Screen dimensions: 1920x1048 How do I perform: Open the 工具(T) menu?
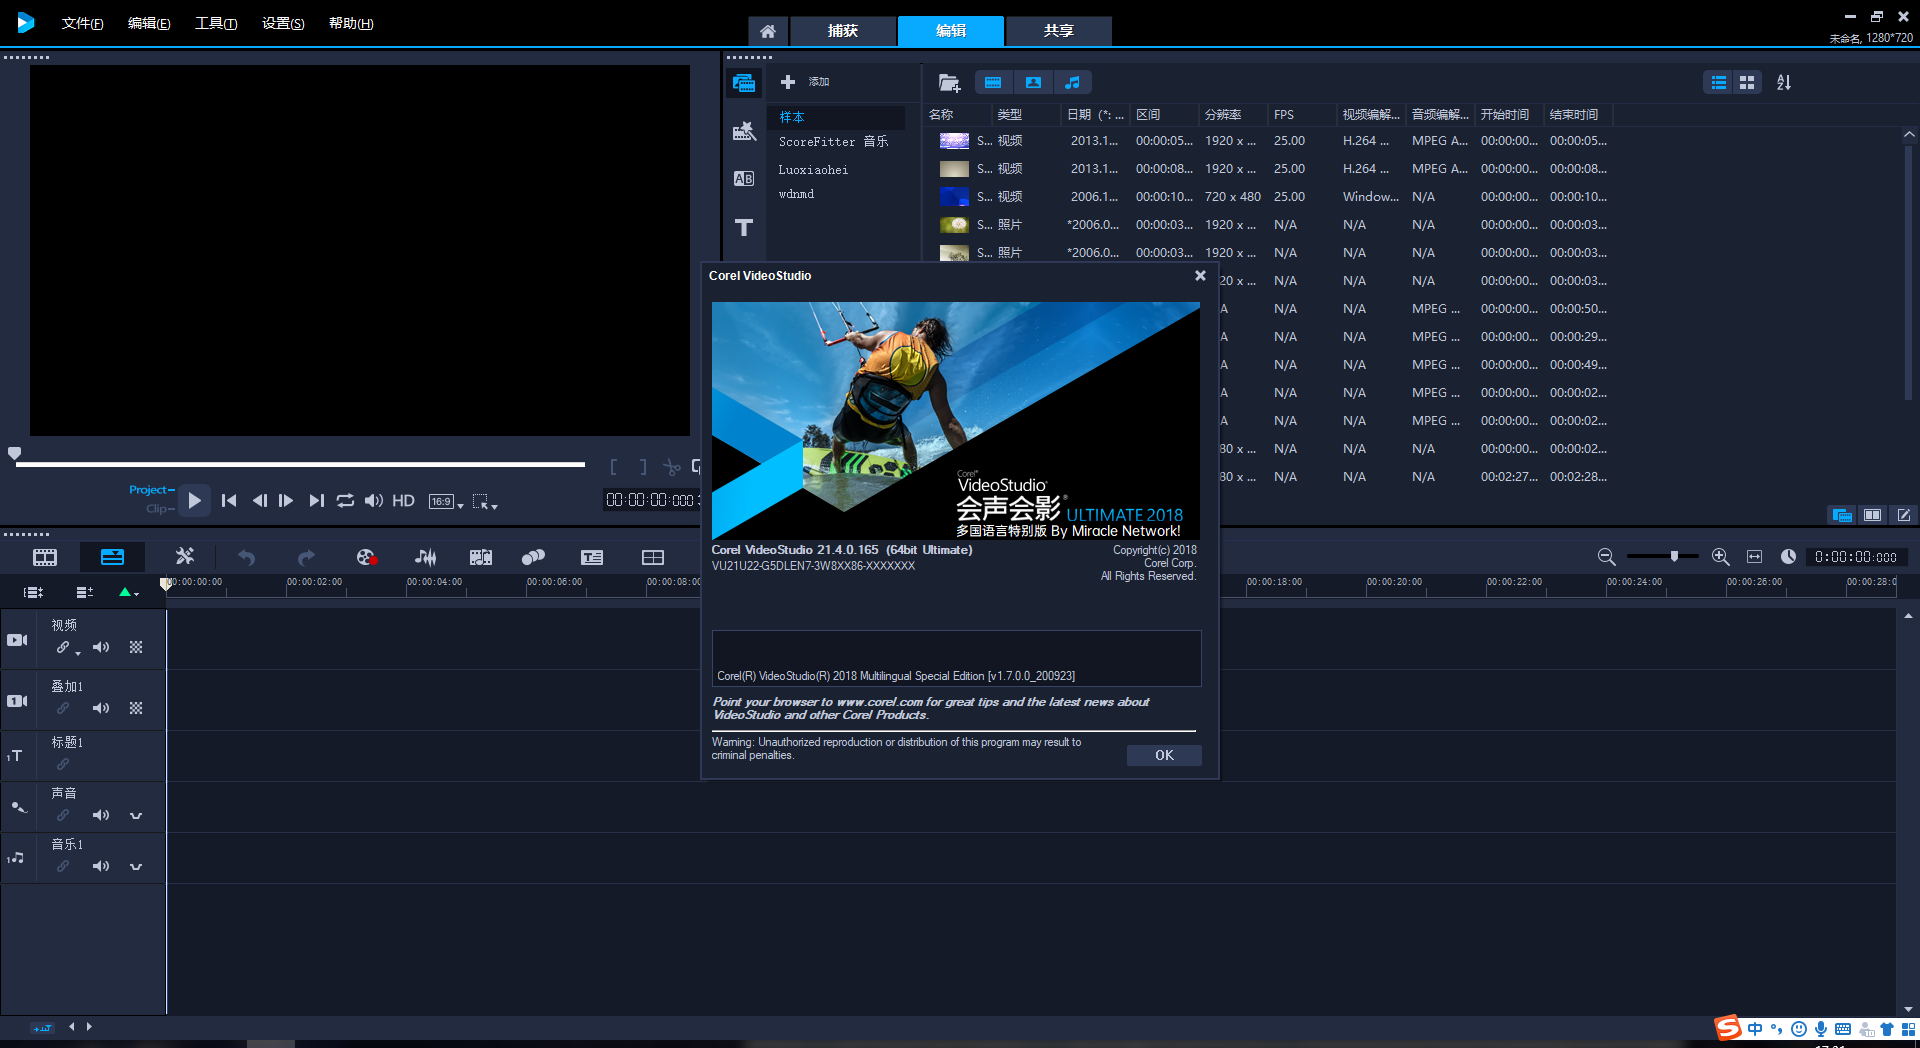(216, 23)
